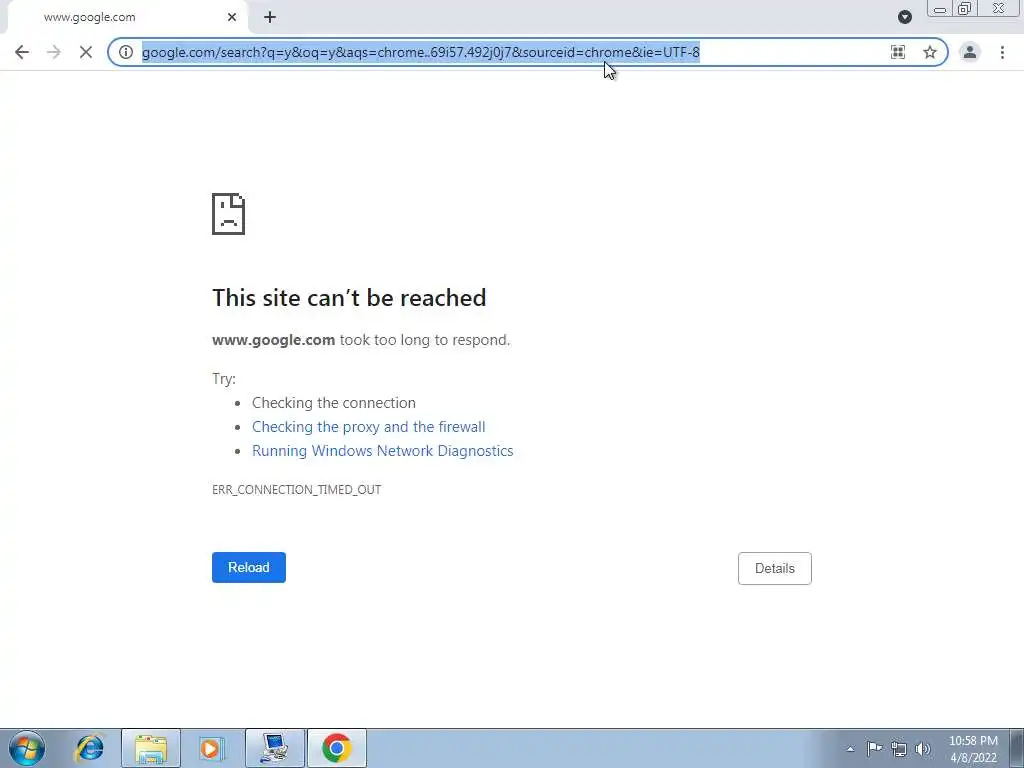Click the Details button

[775, 568]
